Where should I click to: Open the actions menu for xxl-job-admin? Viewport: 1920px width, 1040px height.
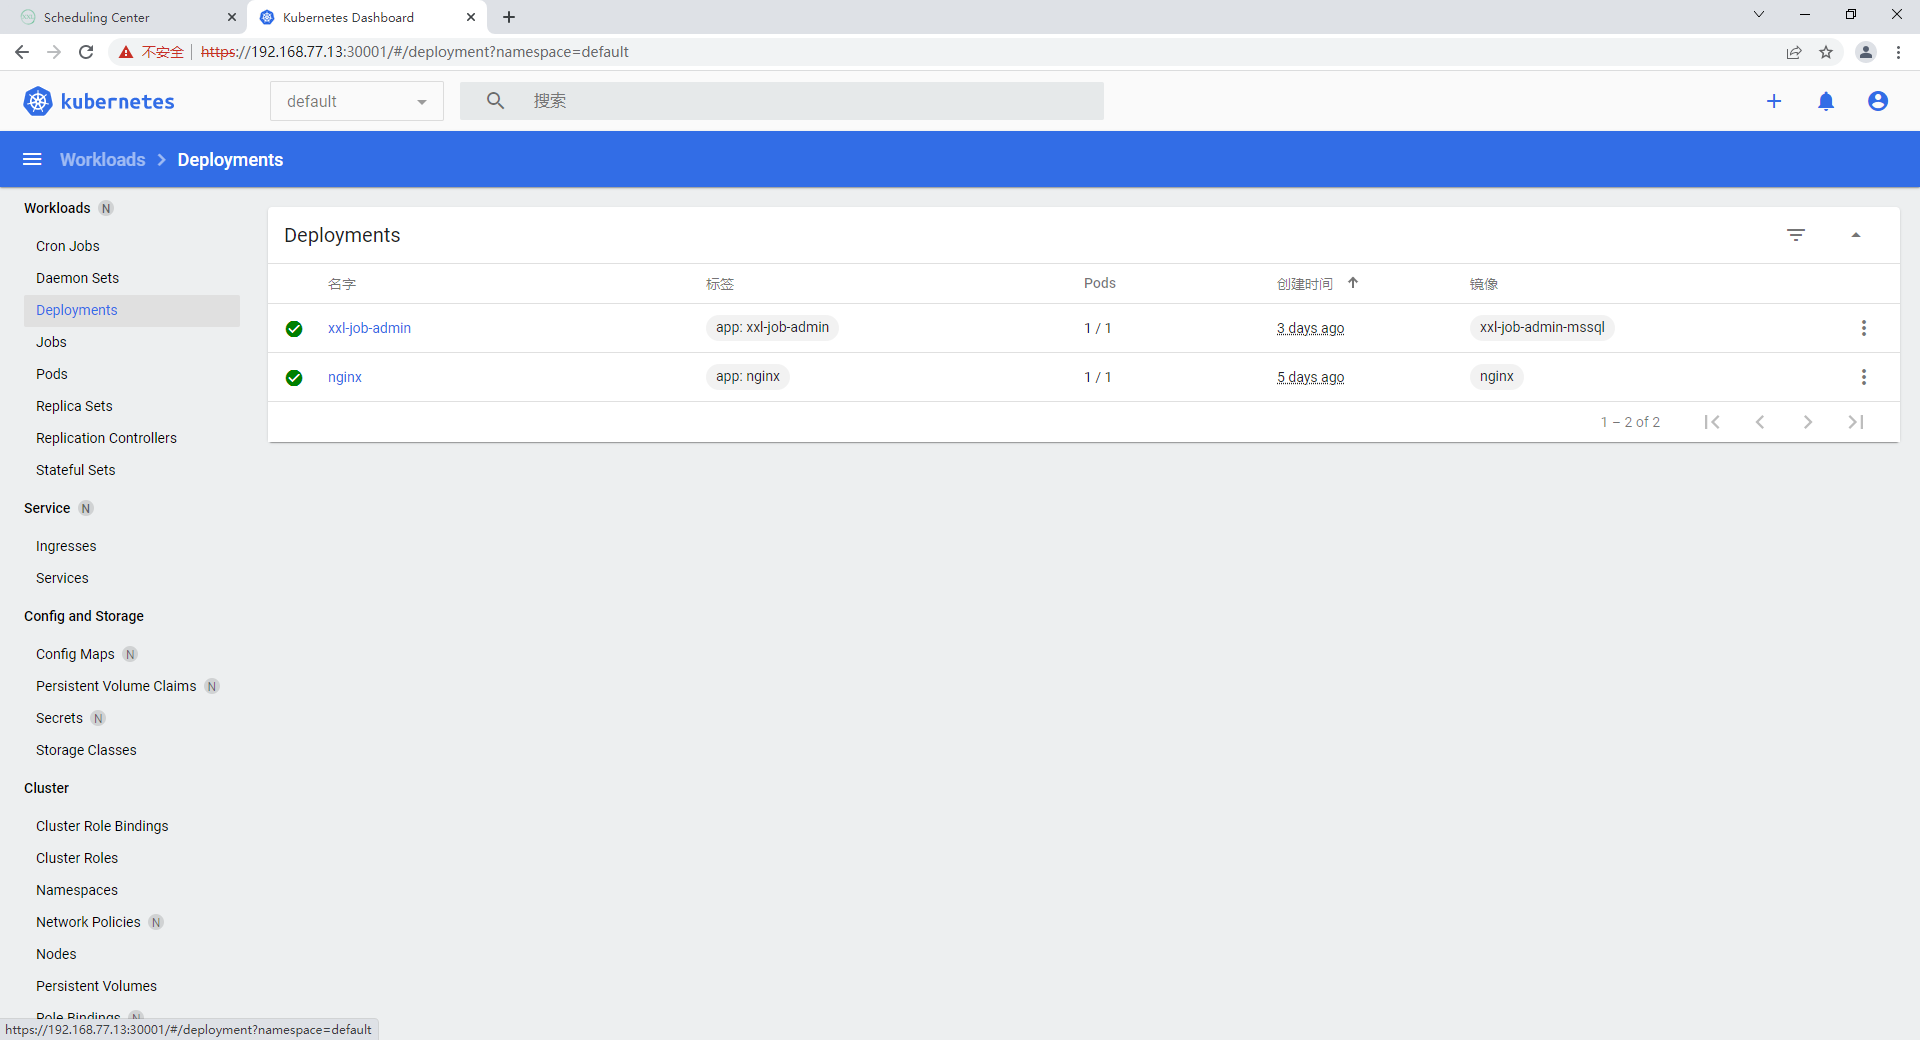coord(1864,328)
